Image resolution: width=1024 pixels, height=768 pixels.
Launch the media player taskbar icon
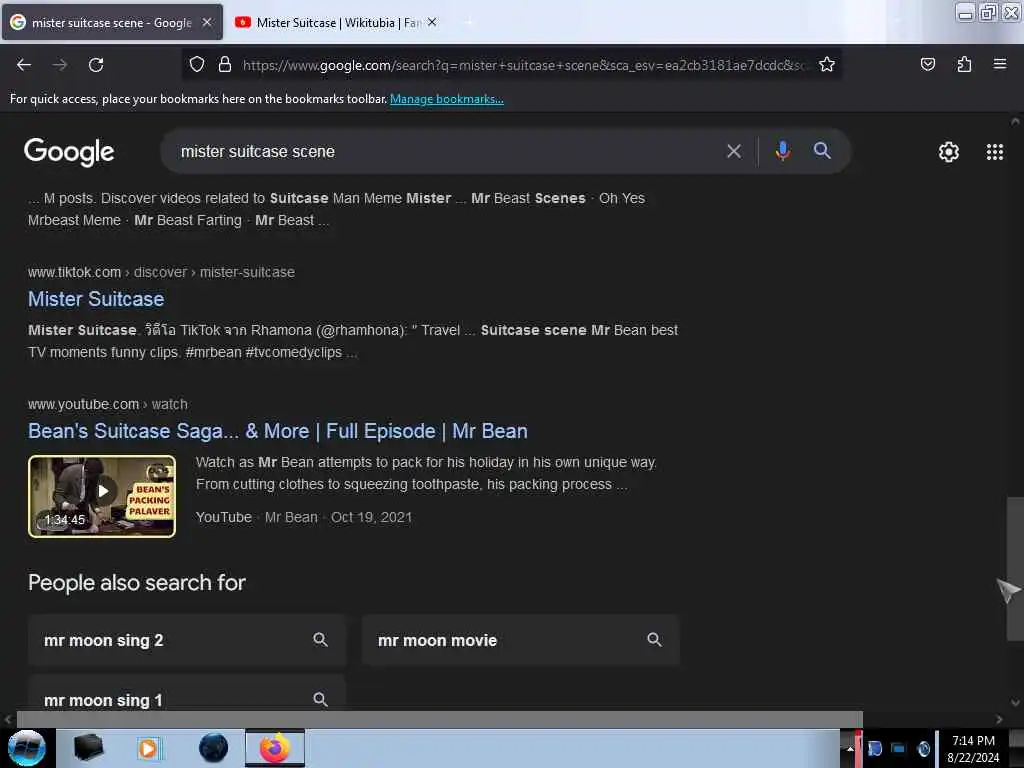(148, 748)
